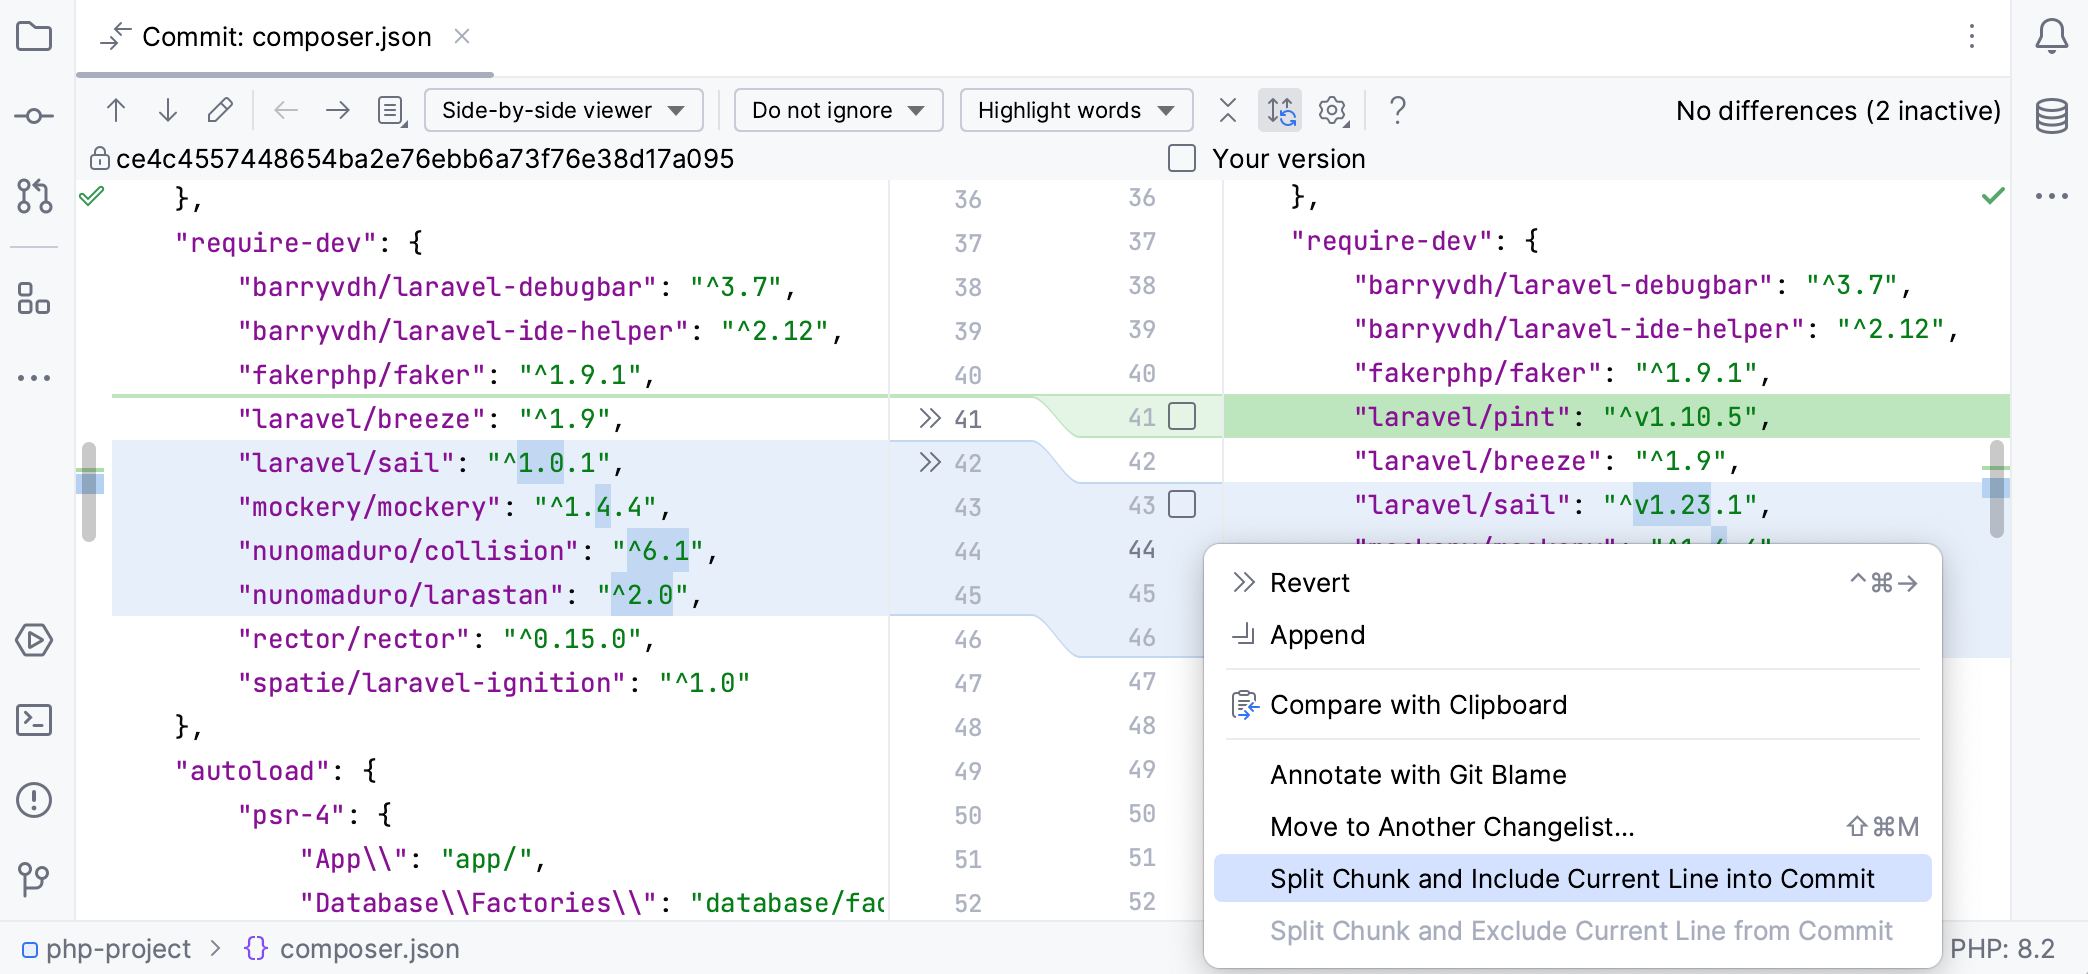2088x974 pixels.
Task: Open the Problems view from the sidebar
Action: point(34,799)
